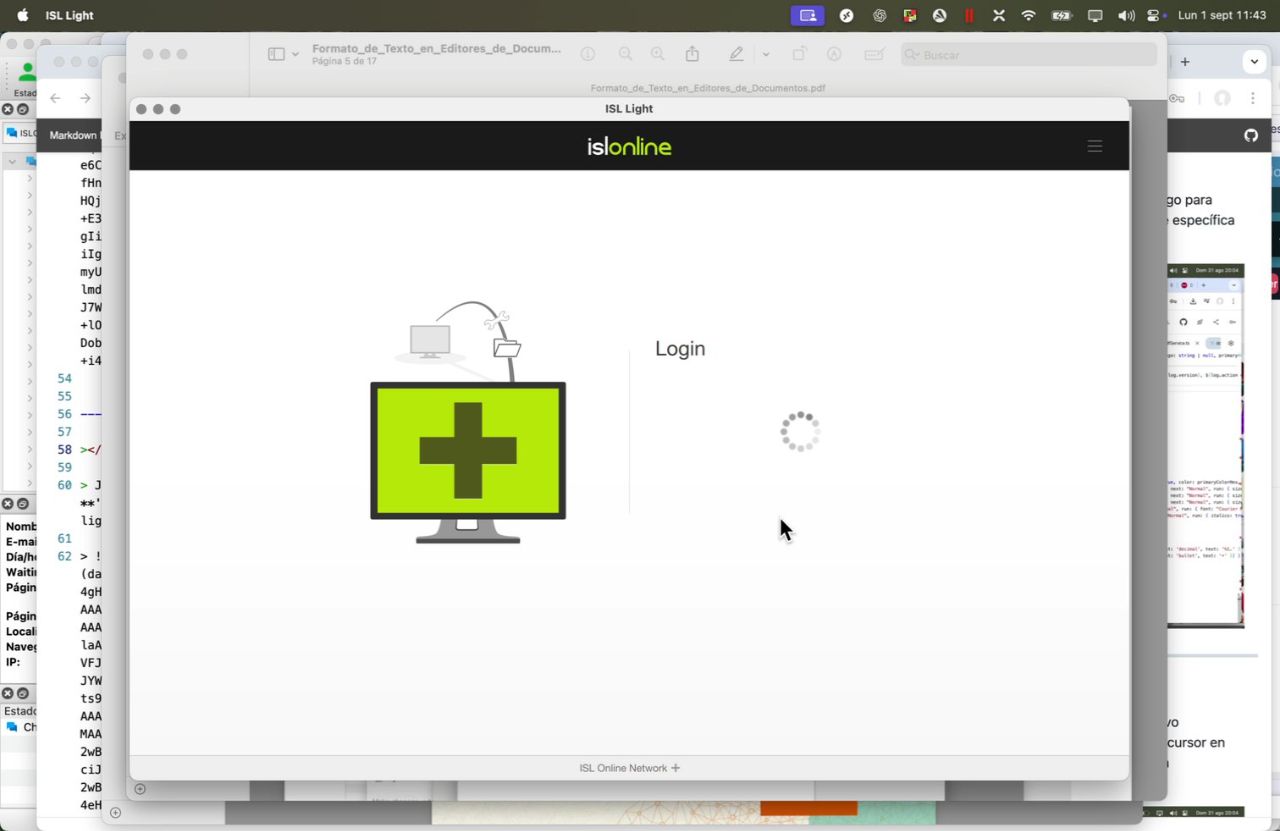This screenshot has height=831, width=1280.
Task: Click the GitHub icon in browser page
Action: pos(1251,135)
